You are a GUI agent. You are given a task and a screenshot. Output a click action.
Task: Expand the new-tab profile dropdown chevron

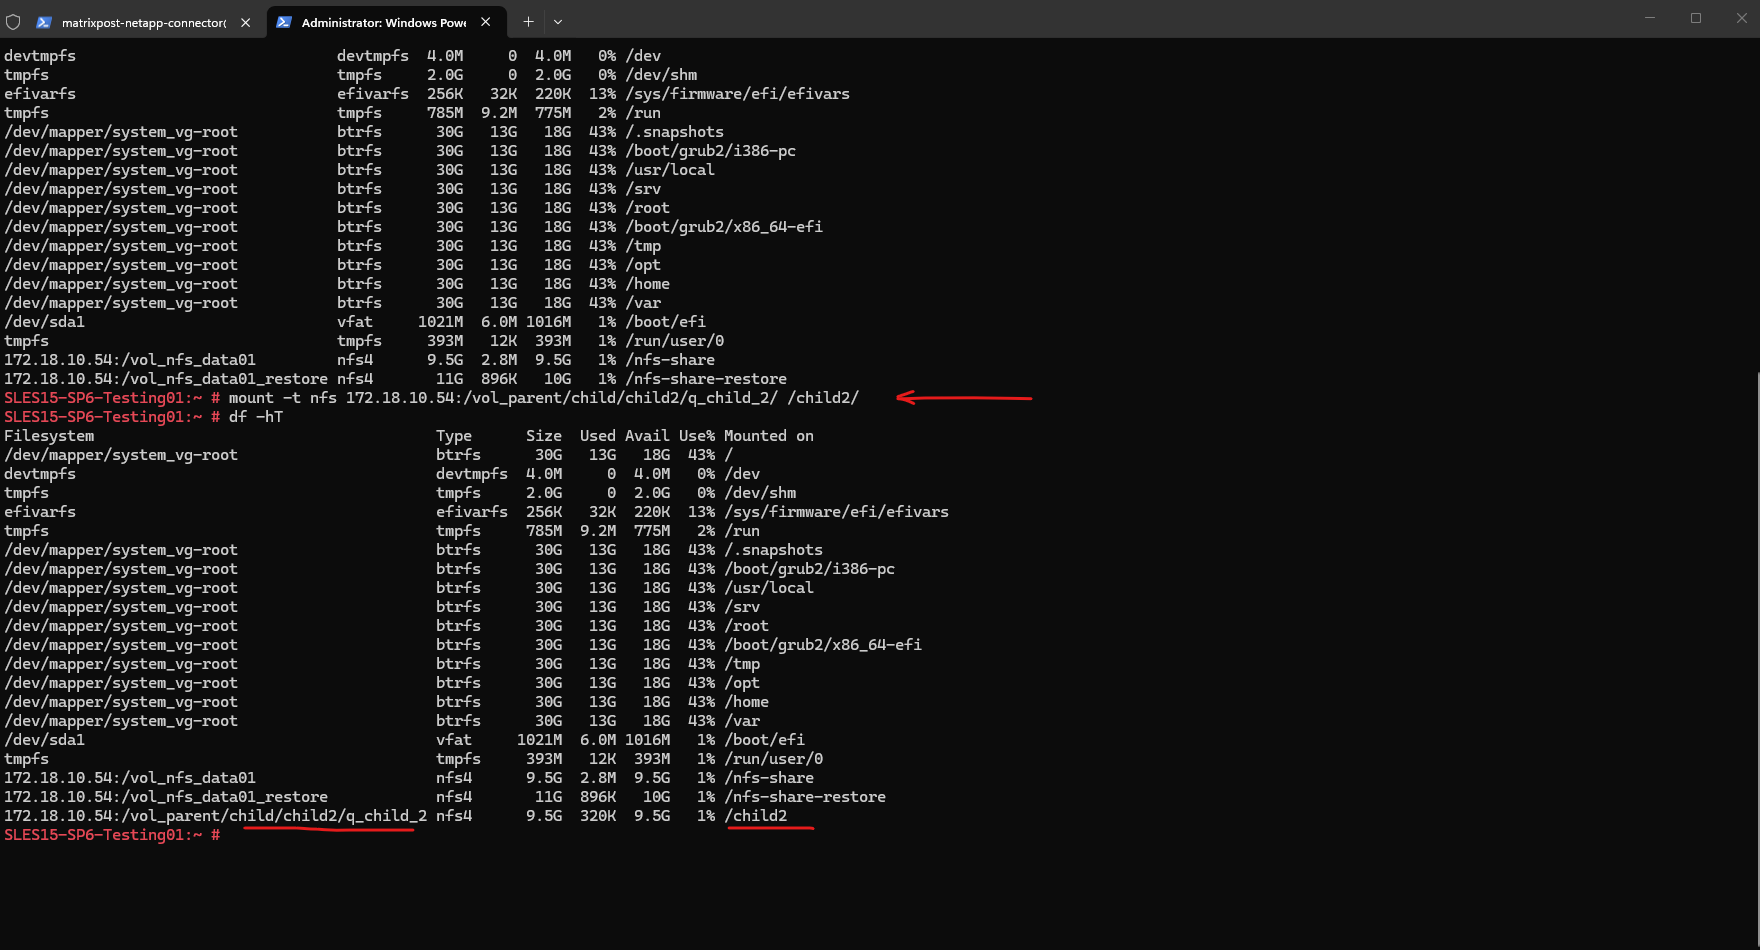coord(558,21)
